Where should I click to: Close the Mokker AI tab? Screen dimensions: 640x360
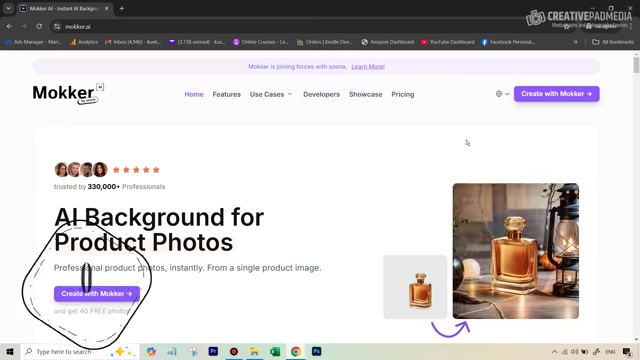click(x=107, y=8)
